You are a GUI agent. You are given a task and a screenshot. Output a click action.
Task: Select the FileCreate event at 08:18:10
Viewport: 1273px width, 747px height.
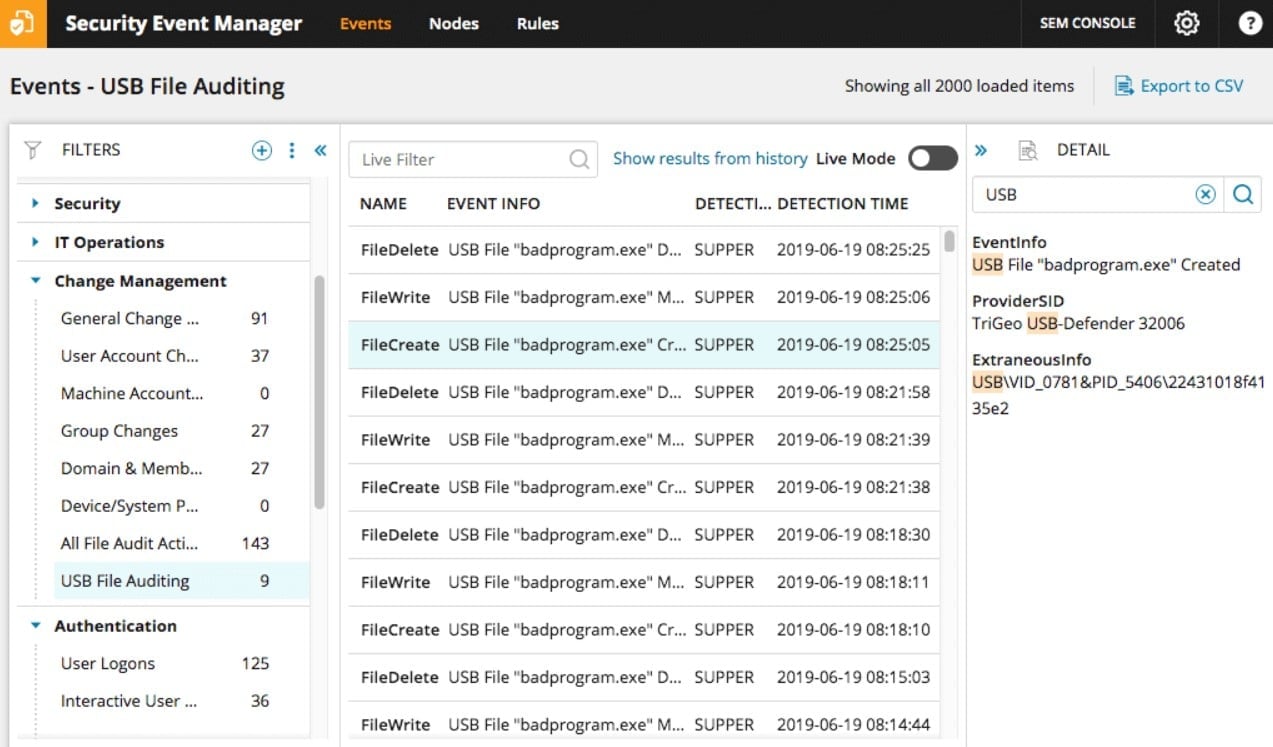click(644, 630)
